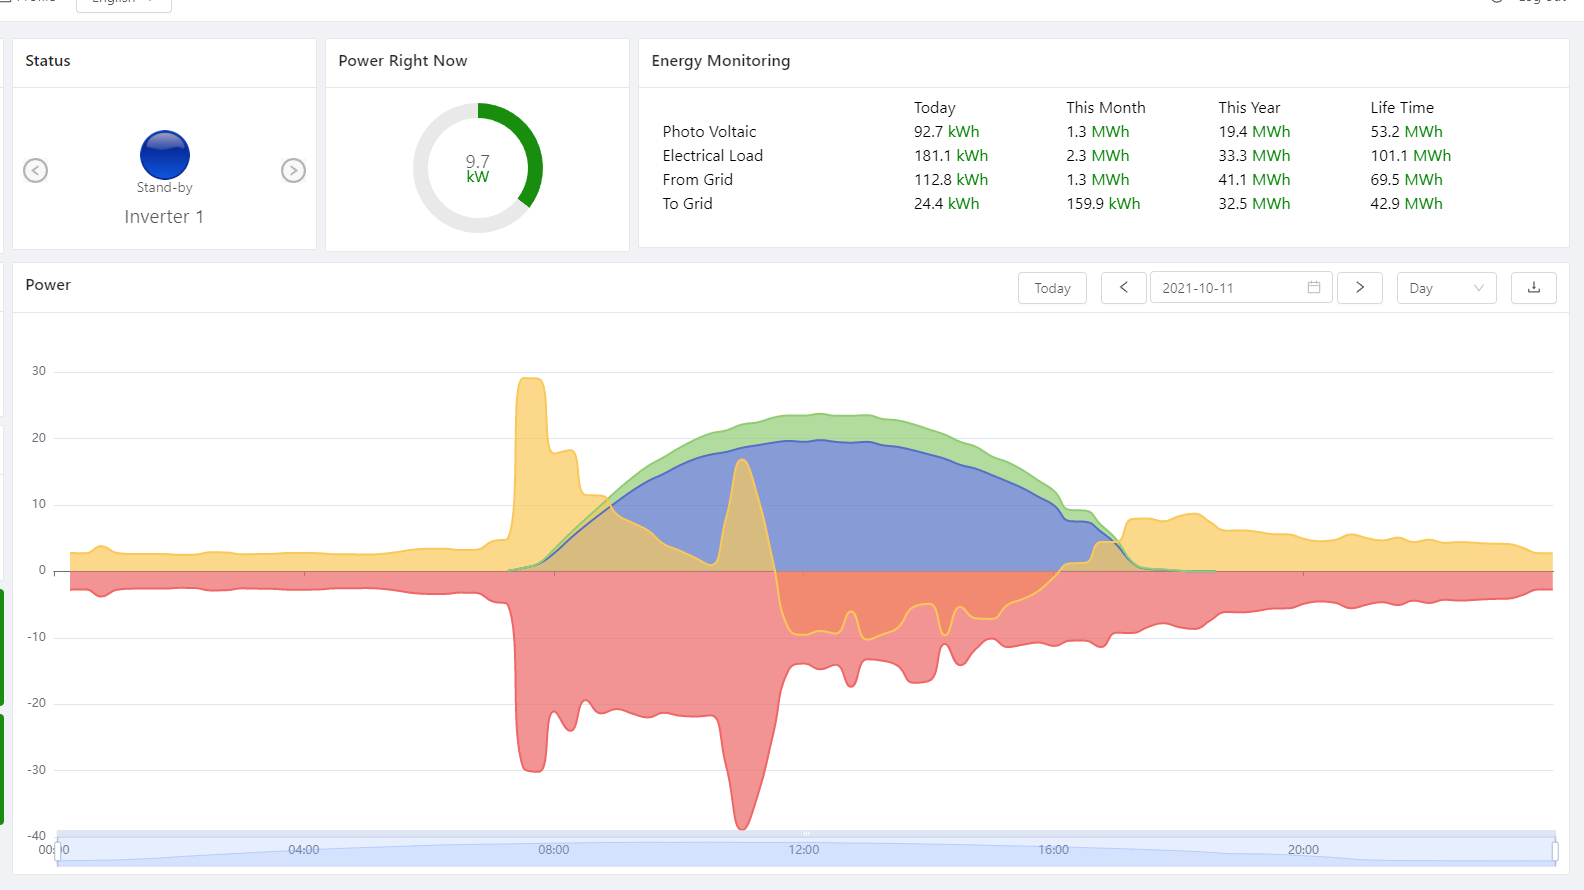1584x890 pixels.
Task: Go to the previous day
Action: 1124,288
